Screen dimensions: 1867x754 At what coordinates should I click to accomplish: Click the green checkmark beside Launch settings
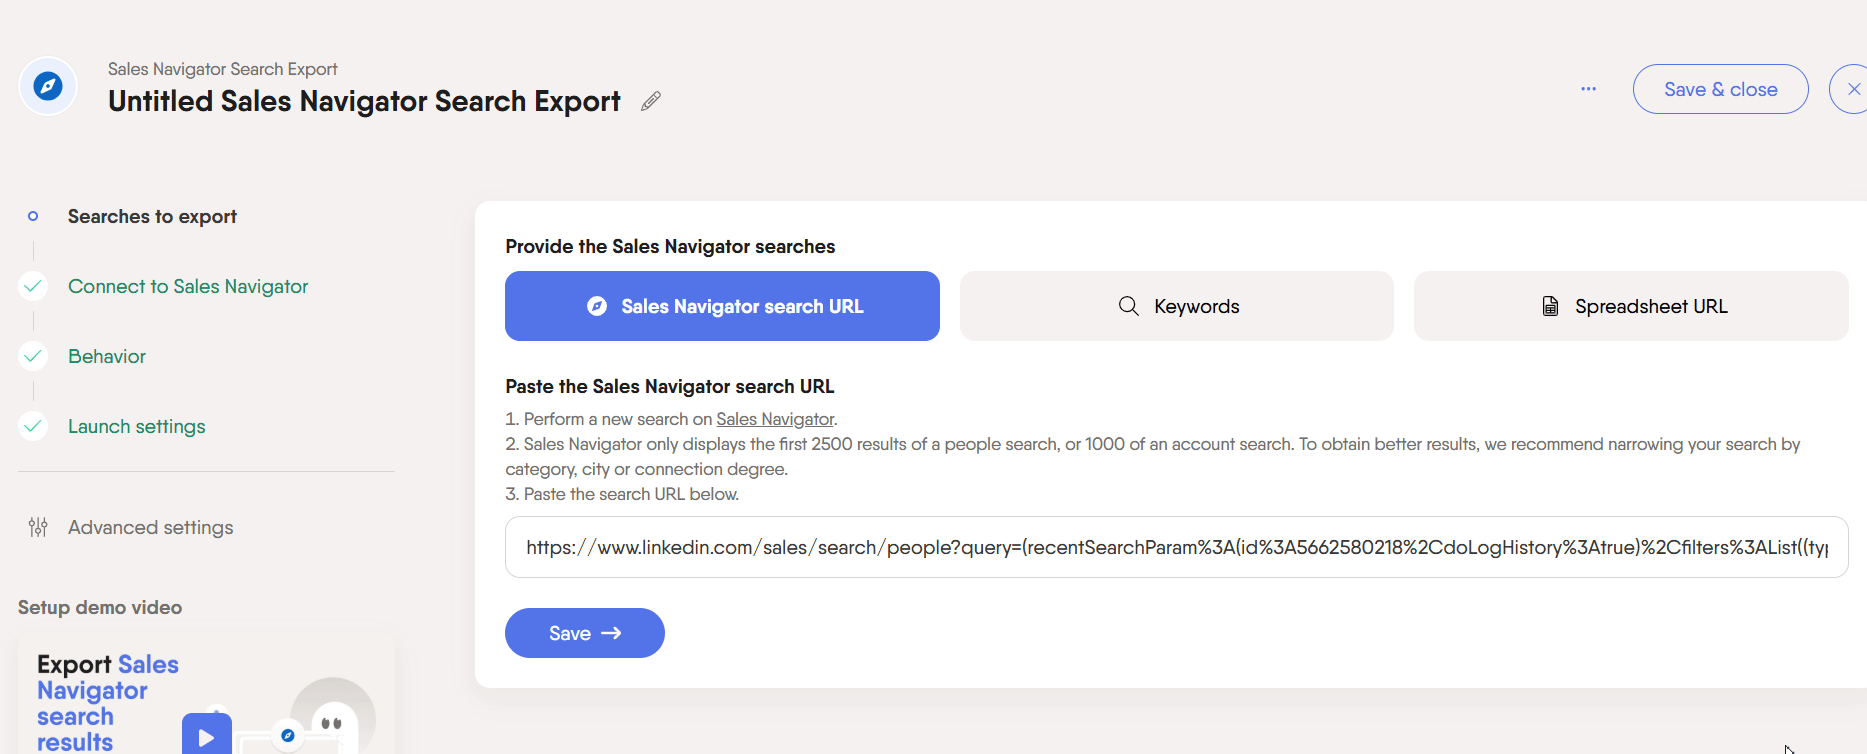click(x=33, y=426)
